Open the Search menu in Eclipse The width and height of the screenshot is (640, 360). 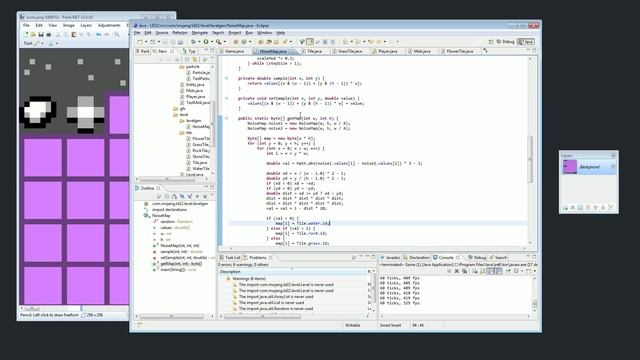pyautogui.click(x=218, y=33)
